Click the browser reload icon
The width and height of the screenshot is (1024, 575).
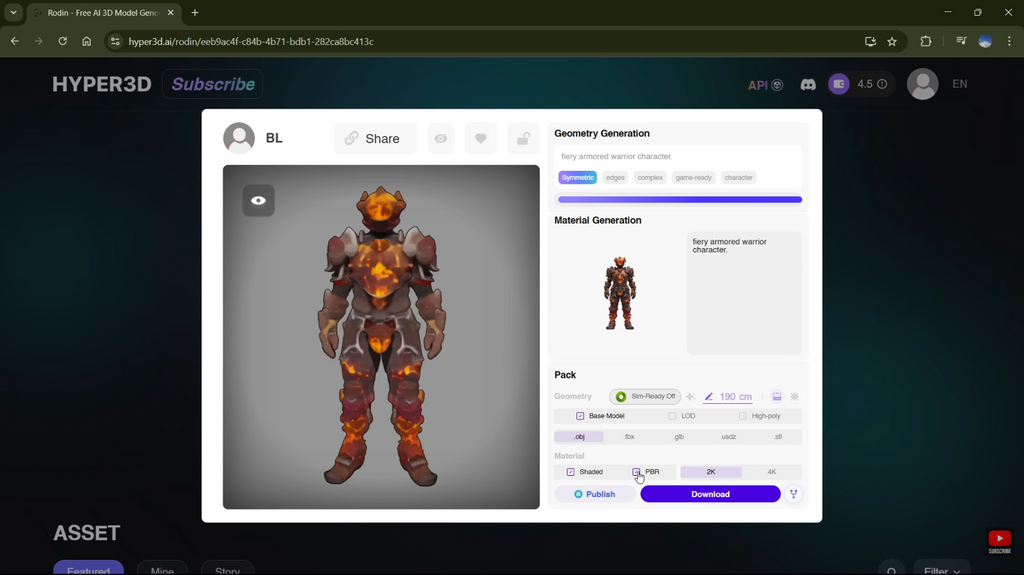pyautogui.click(x=62, y=41)
